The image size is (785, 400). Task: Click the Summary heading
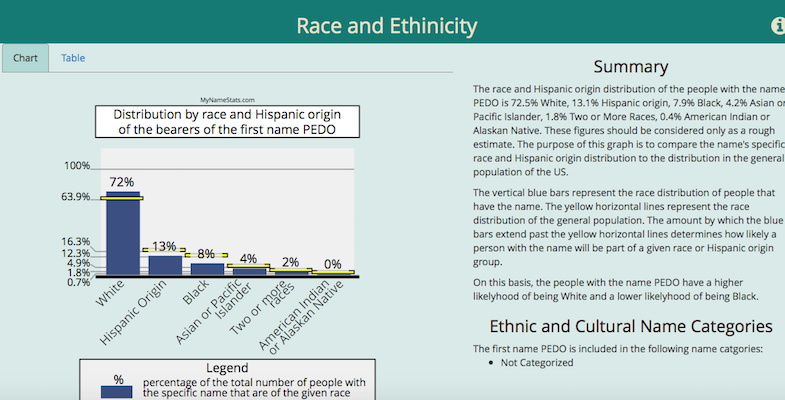click(x=630, y=67)
